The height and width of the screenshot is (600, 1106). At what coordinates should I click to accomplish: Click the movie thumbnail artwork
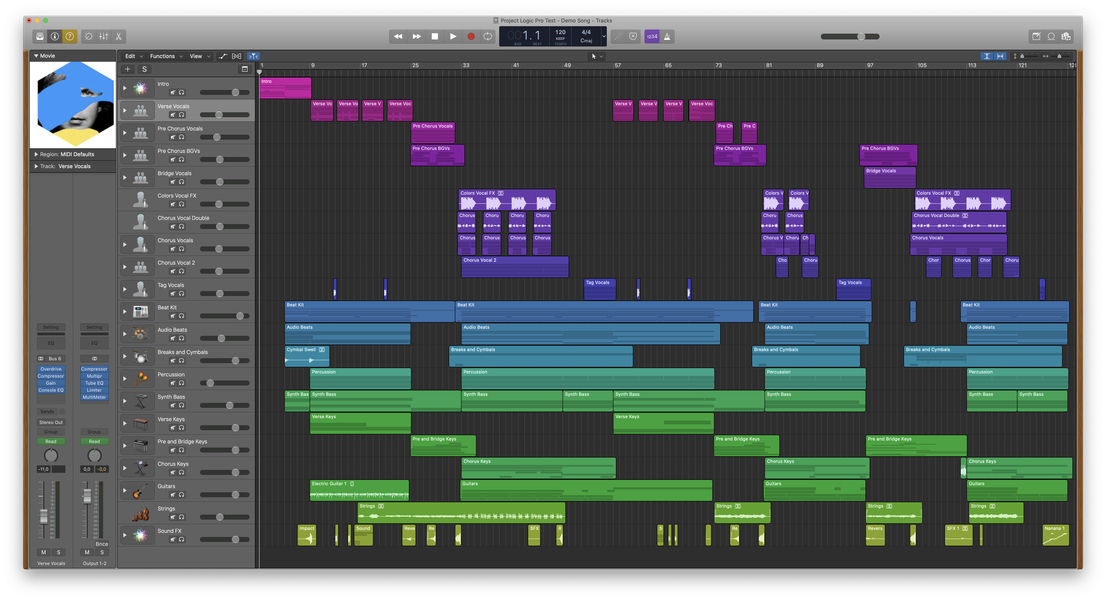[x=73, y=104]
